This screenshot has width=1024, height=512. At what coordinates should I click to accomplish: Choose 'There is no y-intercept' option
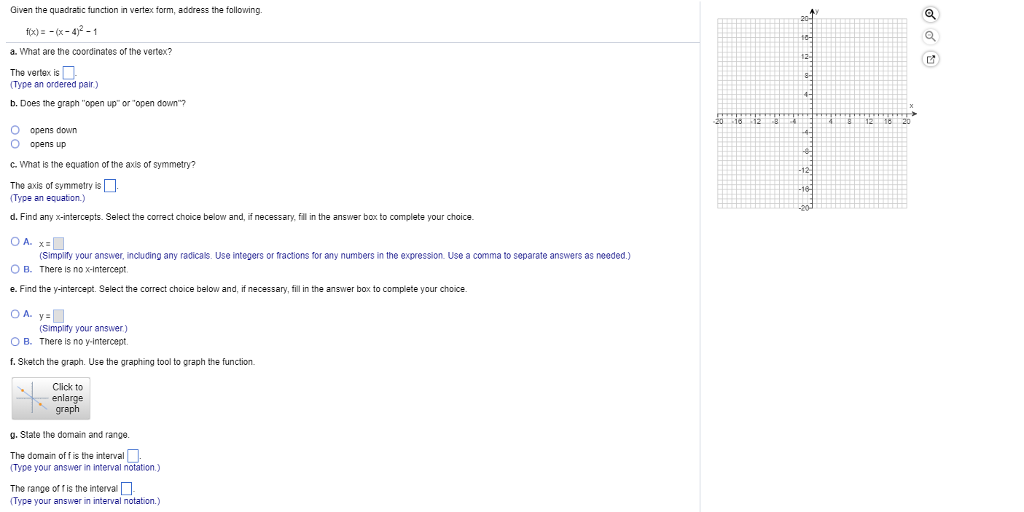coord(15,341)
